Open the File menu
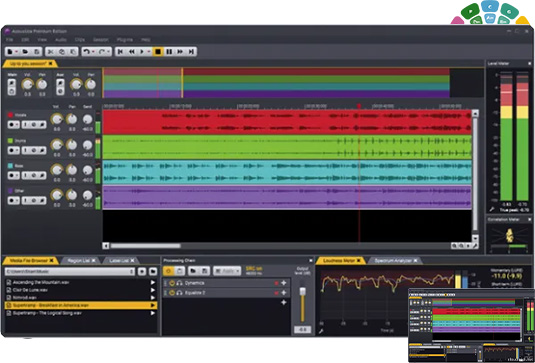The image size is (535, 363). tap(9, 40)
